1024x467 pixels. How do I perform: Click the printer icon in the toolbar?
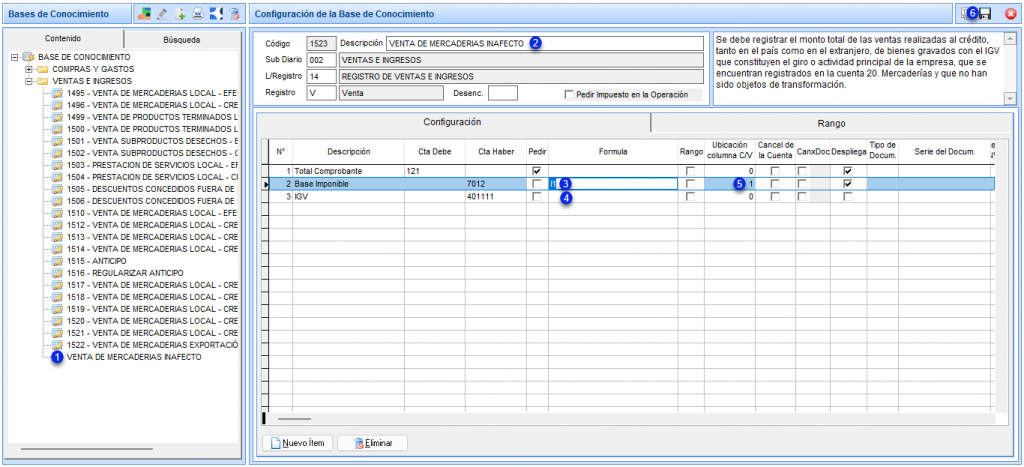coord(197,13)
